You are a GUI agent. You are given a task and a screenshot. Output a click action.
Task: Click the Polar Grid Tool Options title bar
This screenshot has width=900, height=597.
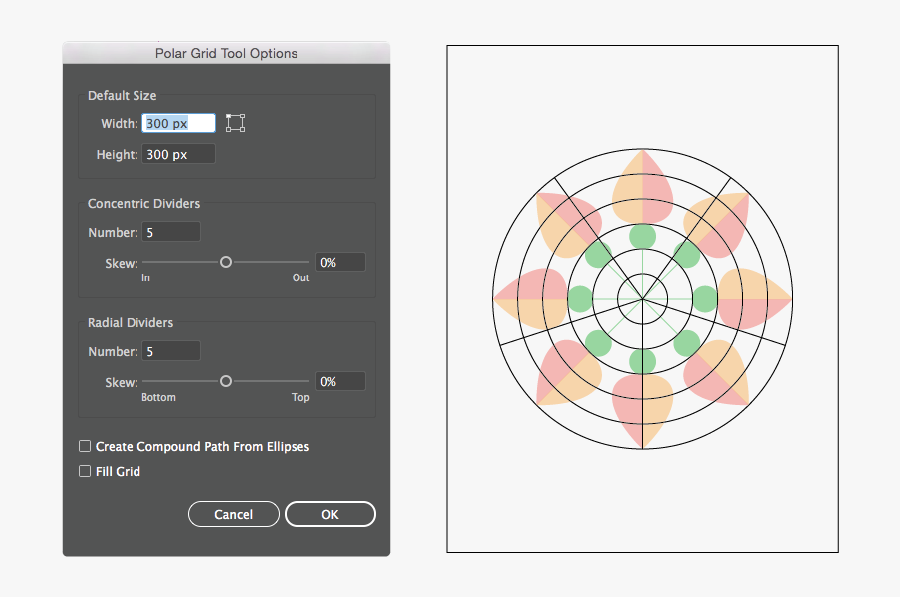click(226, 53)
